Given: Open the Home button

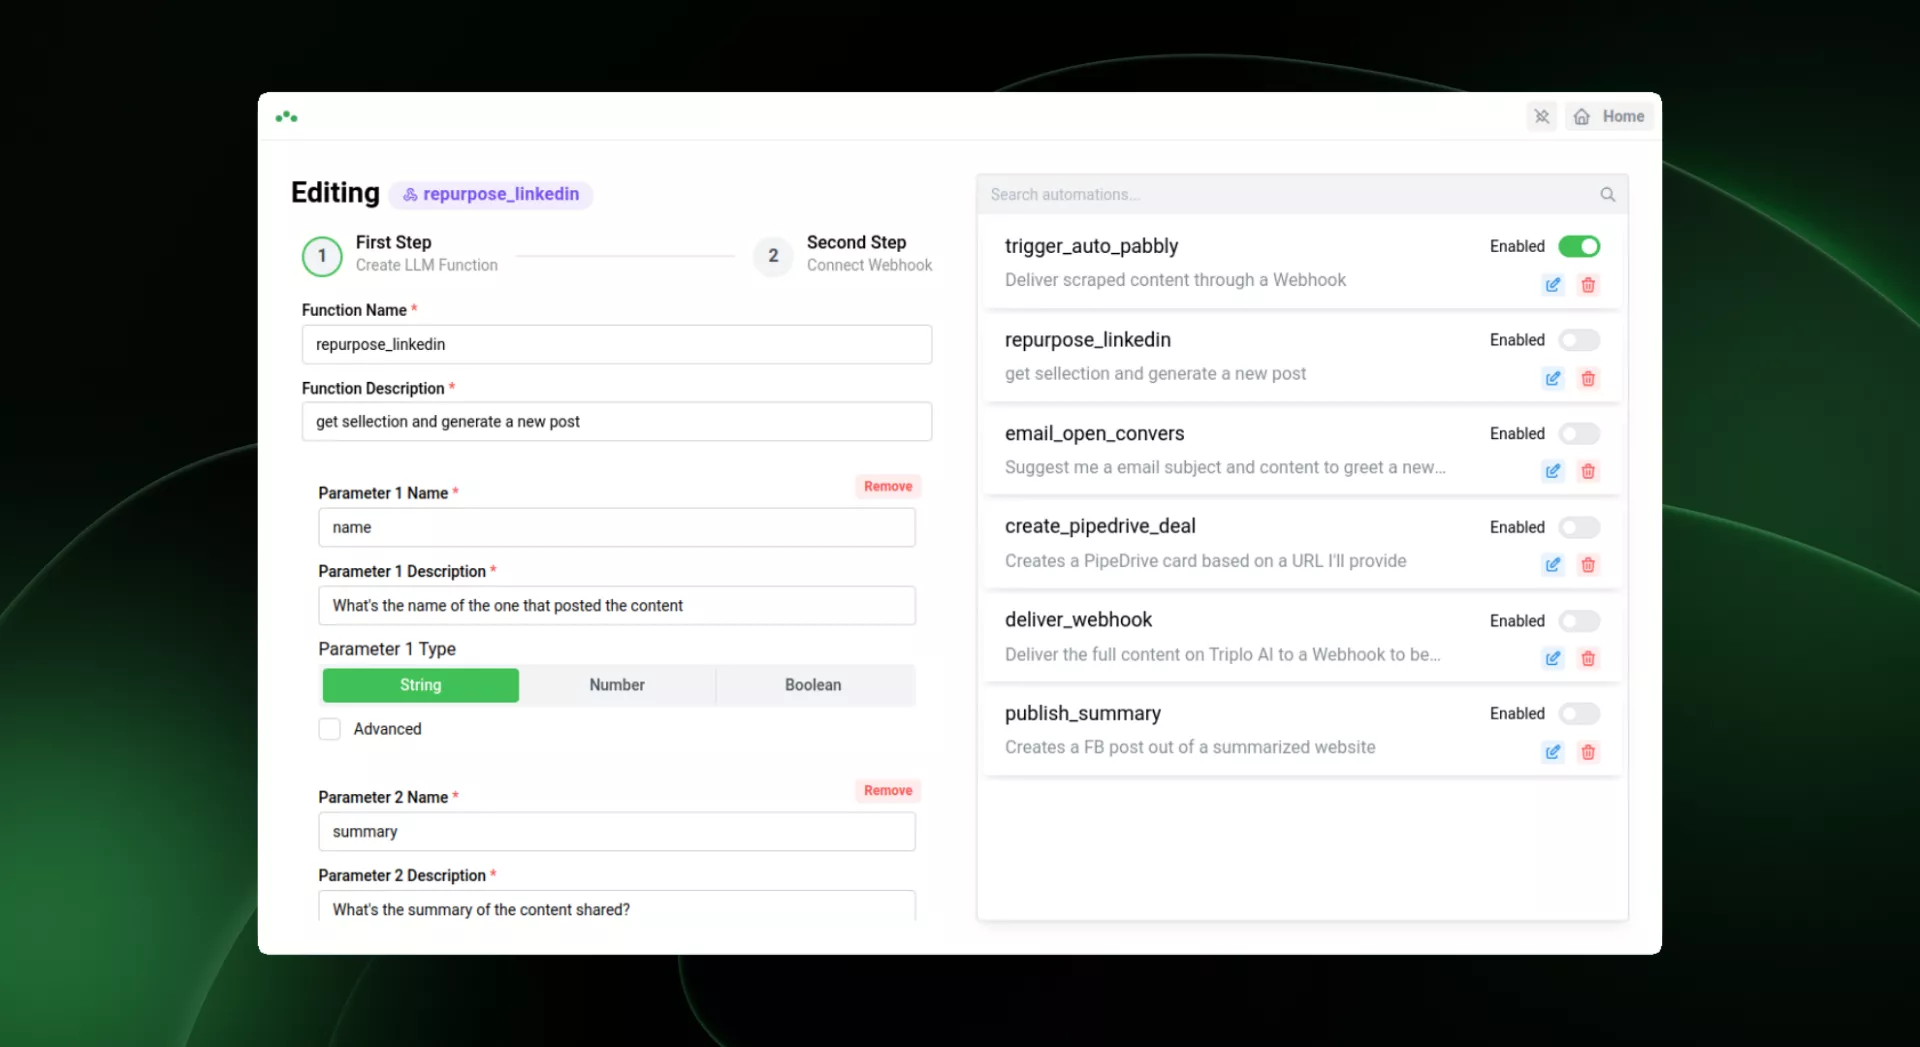Looking at the screenshot, I should tap(1609, 117).
